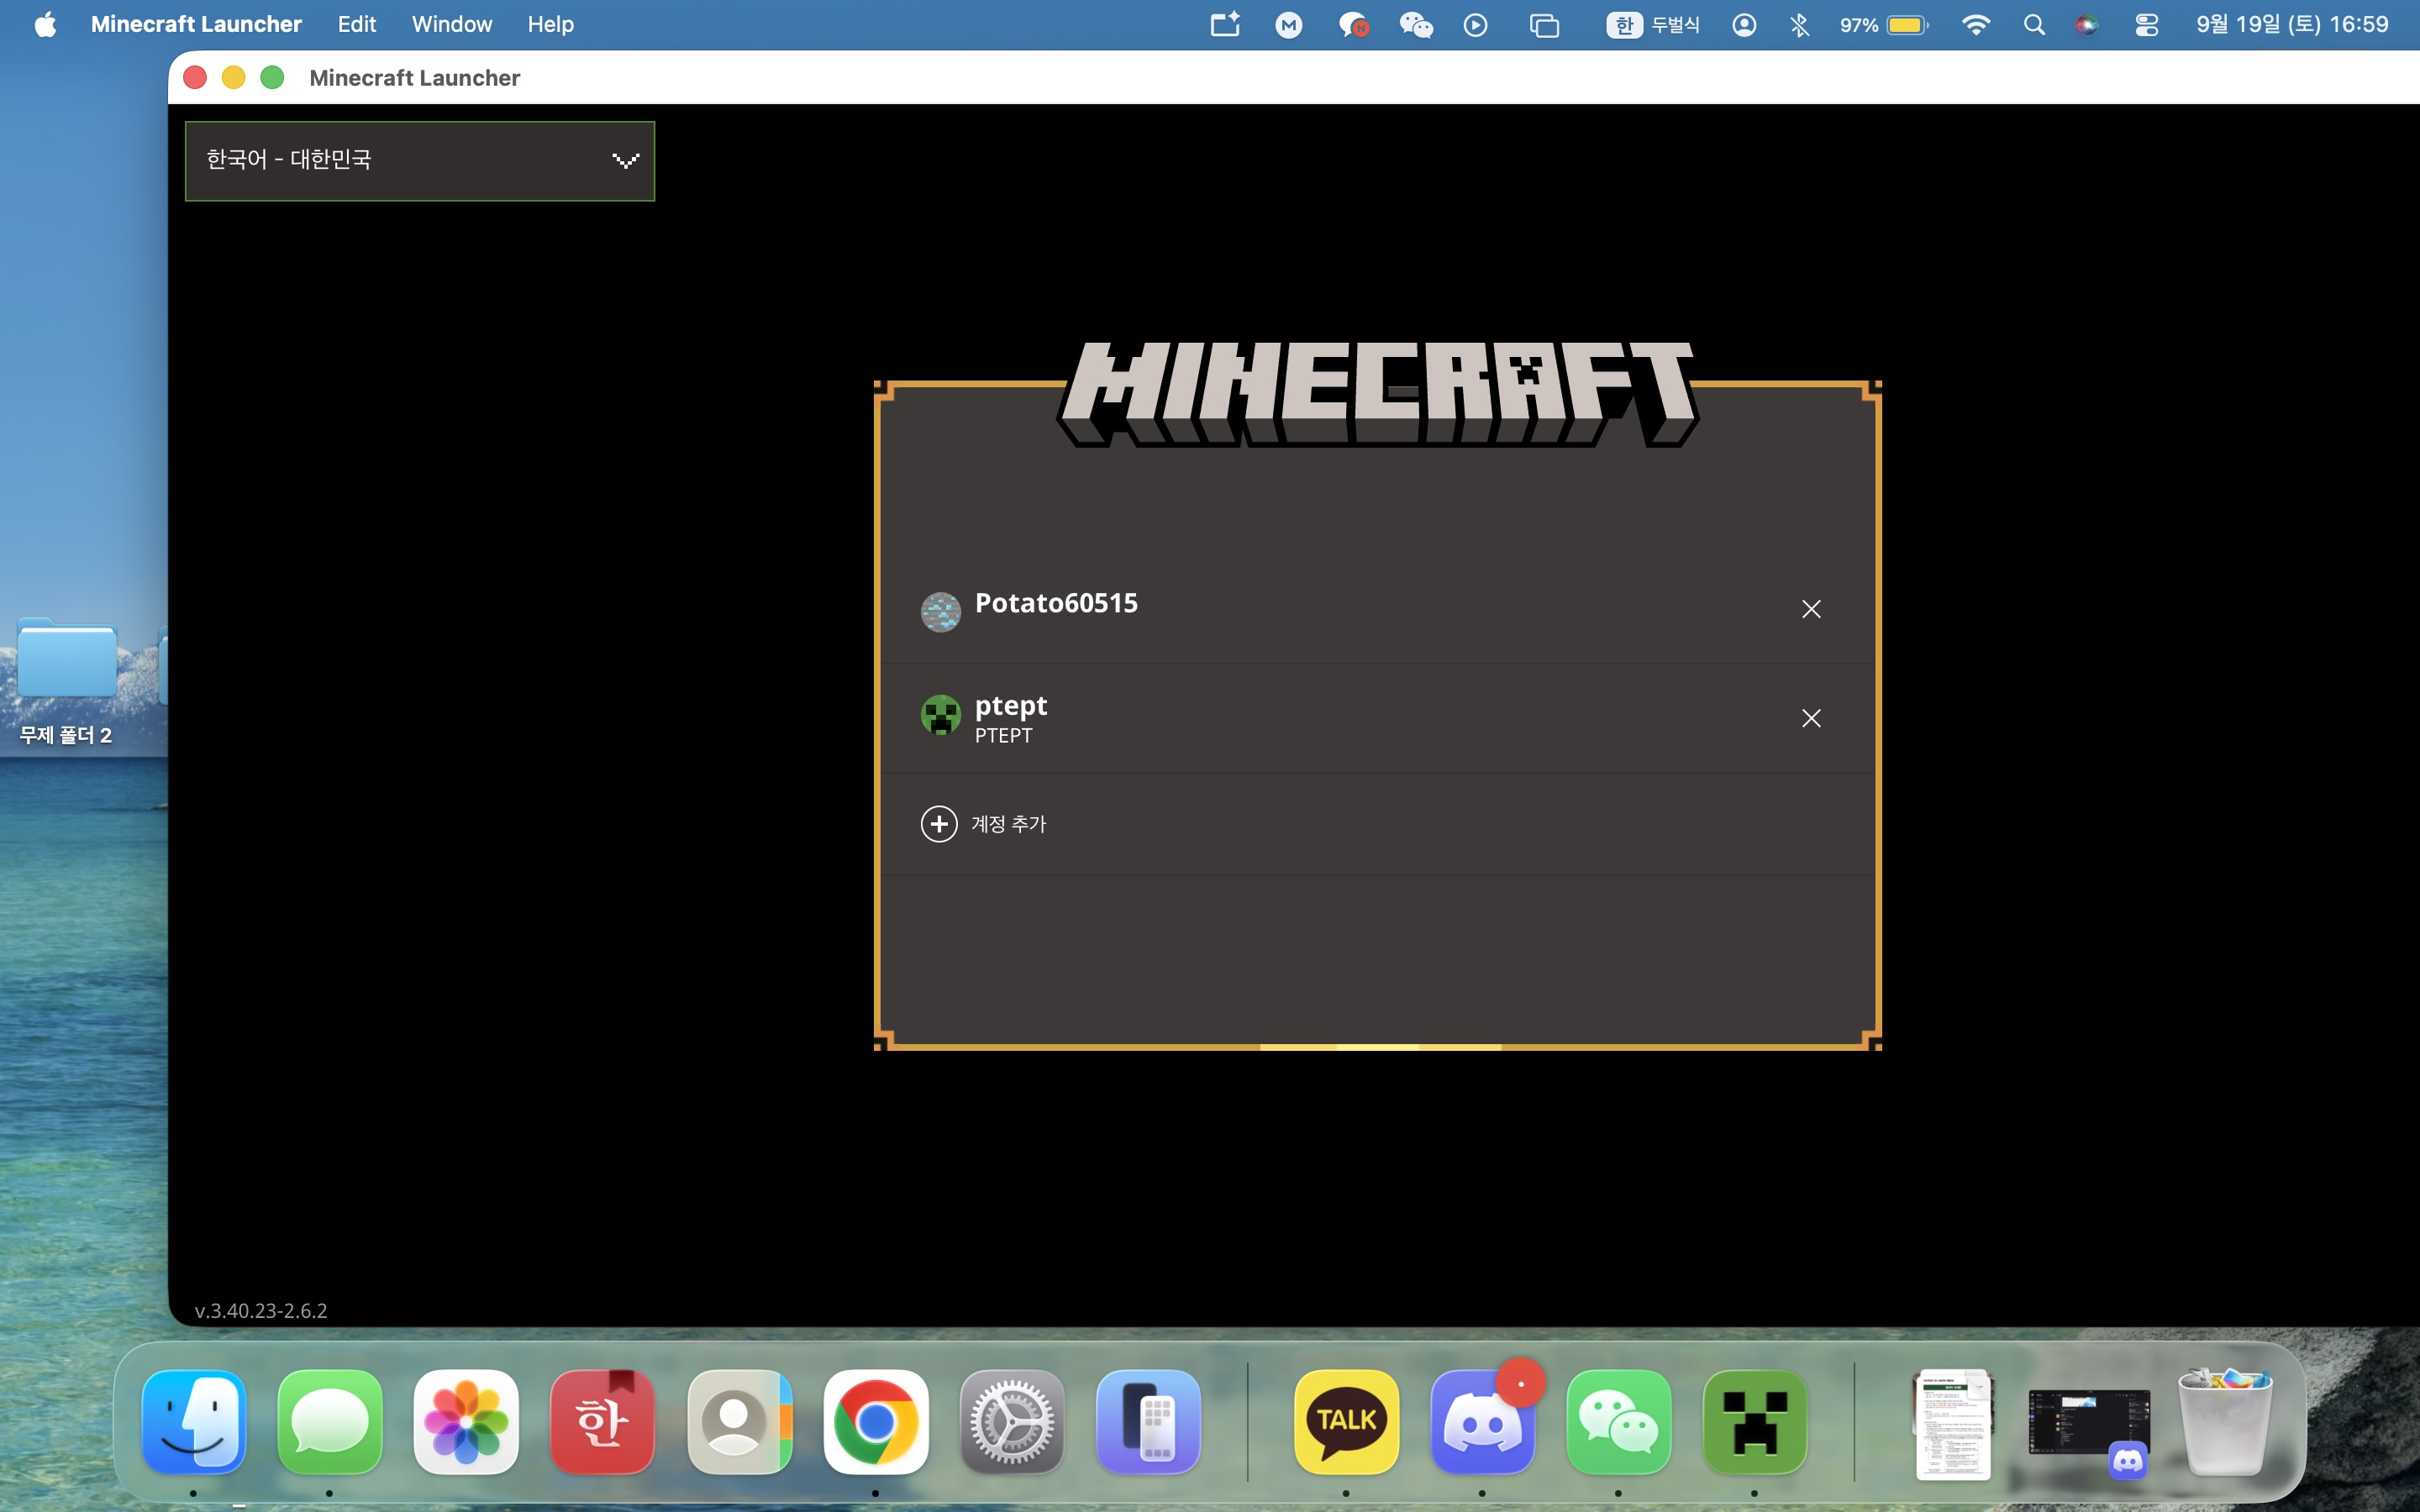The image size is (2420, 1512).
Task: Select the Potato60515 account
Action: click(1377, 608)
